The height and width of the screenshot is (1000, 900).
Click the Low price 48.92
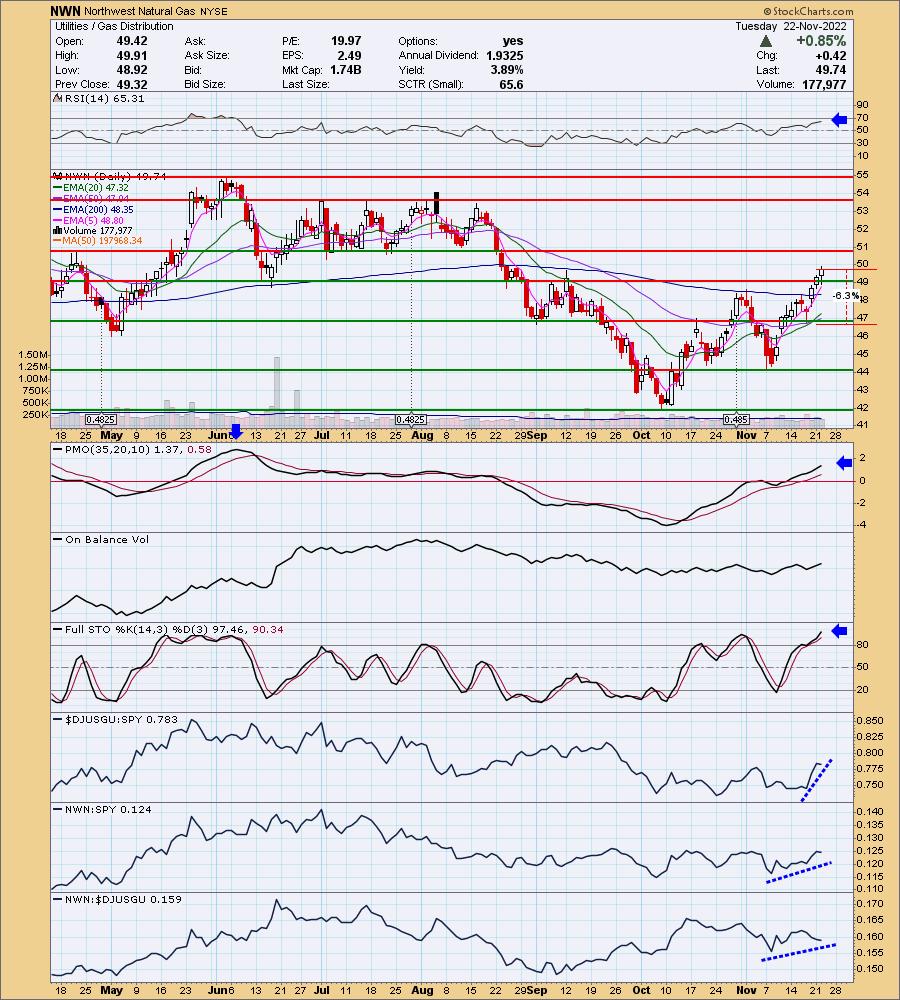tap(132, 70)
